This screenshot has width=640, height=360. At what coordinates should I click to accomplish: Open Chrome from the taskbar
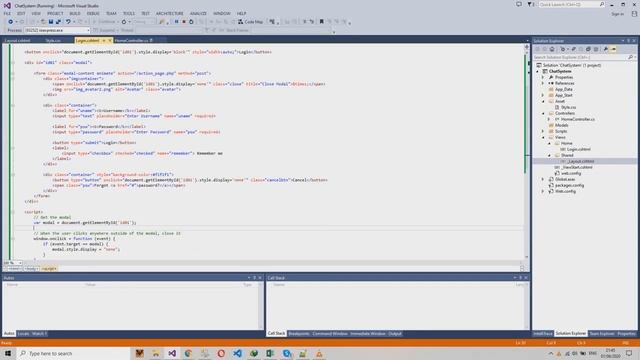coord(188,353)
